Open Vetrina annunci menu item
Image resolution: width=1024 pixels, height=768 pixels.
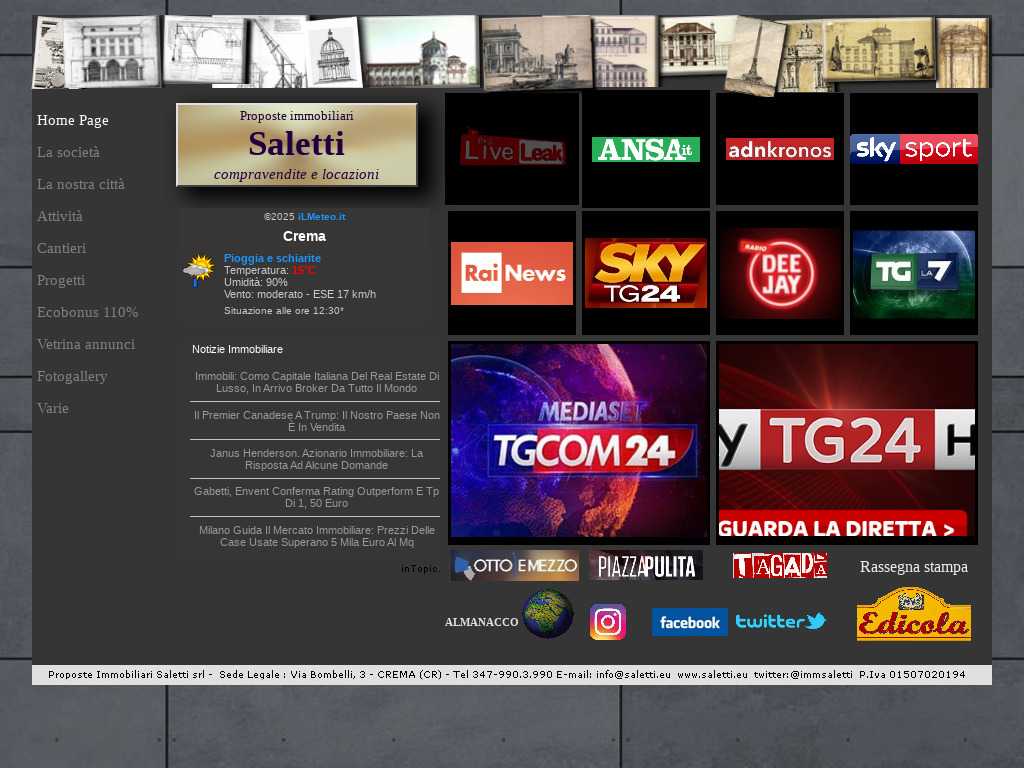coord(86,344)
